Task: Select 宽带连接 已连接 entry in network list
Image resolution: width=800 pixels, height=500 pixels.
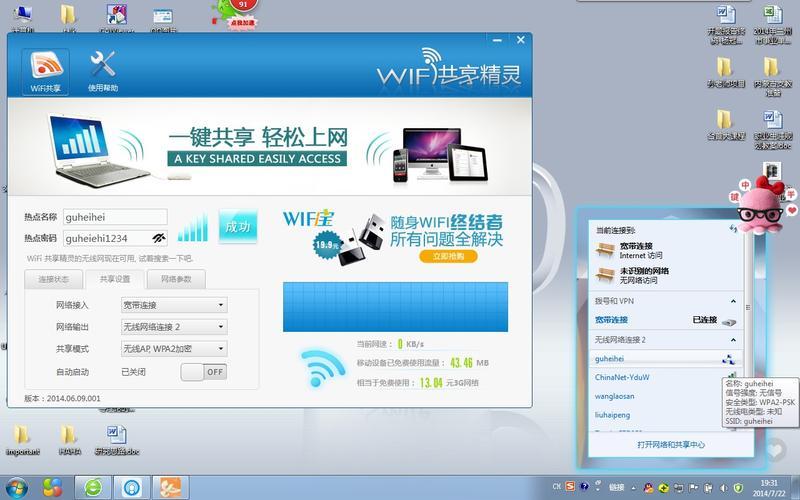Action: 665,320
